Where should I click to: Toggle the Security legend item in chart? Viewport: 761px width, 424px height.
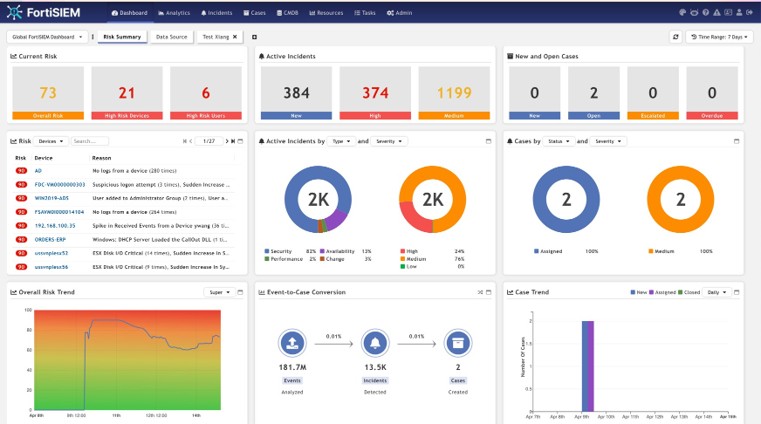(280, 251)
